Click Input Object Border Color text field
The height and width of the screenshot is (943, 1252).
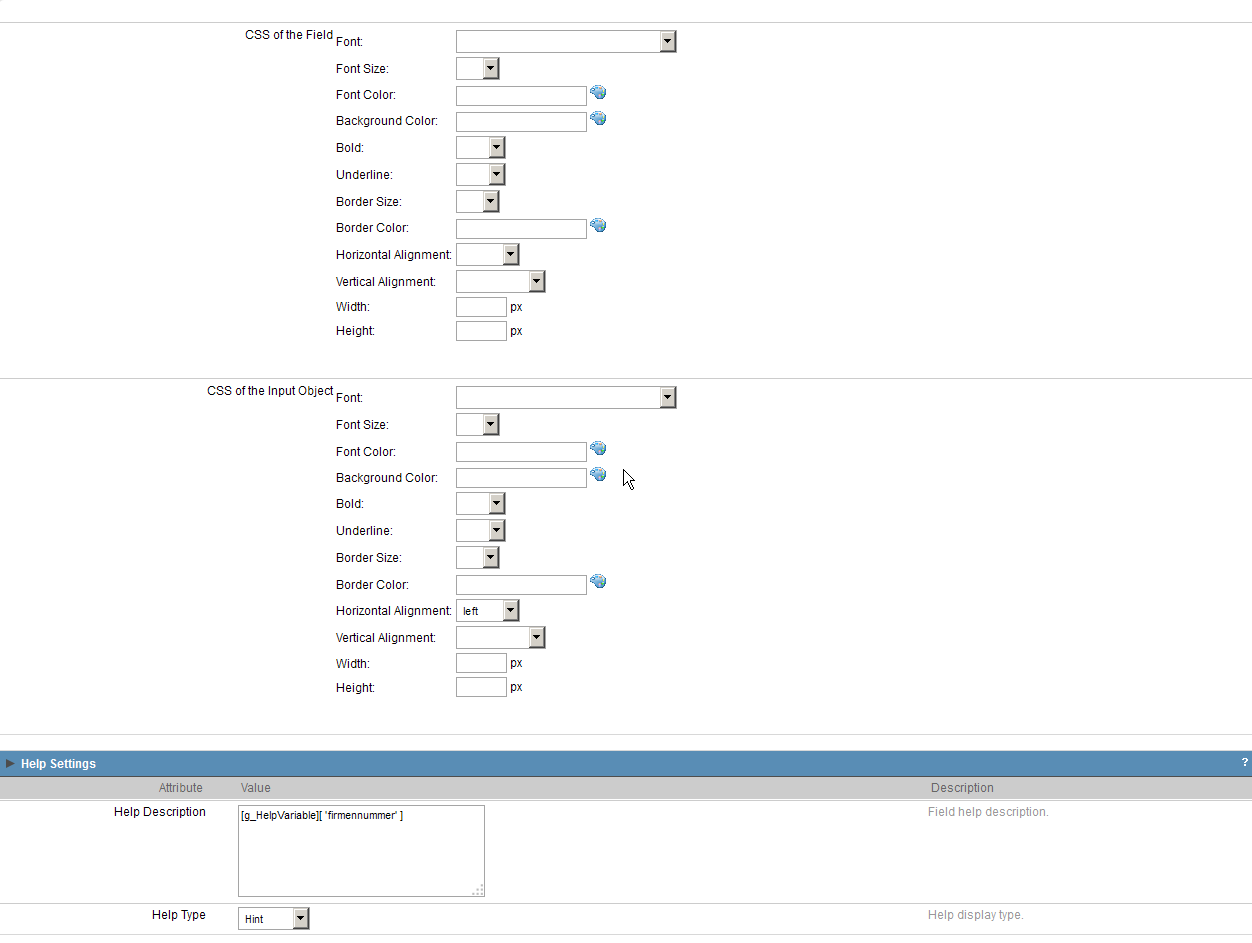click(x=521, y=585)
